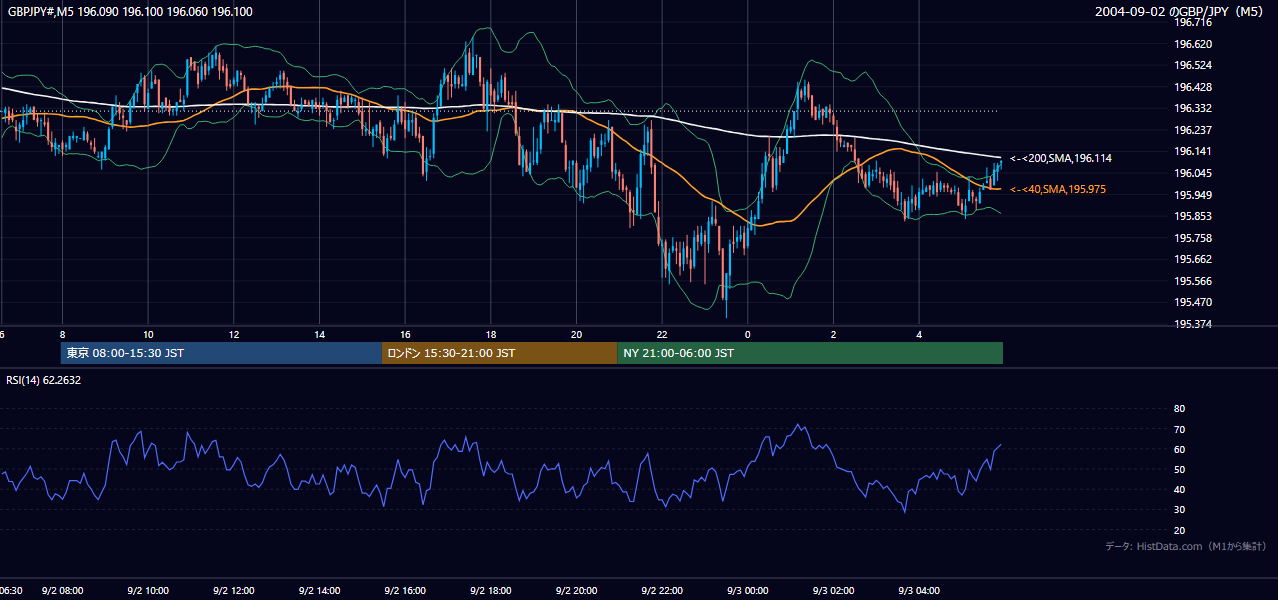The width and height of the screenshot is (1278, 600).
Task: Click the 9/2 14:00 time label
Action: pyautogui.click(x=319, y=590)
